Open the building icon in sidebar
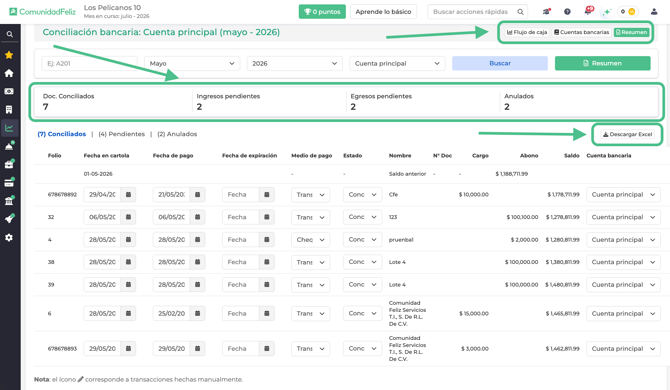This screenshot has width=670, height=390. (x=9, y=109)
